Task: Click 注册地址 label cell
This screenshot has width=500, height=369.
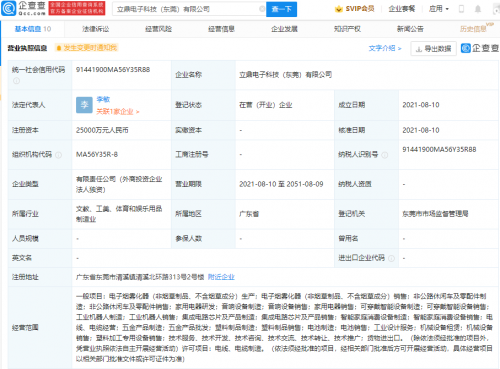Action: point(40,277)
